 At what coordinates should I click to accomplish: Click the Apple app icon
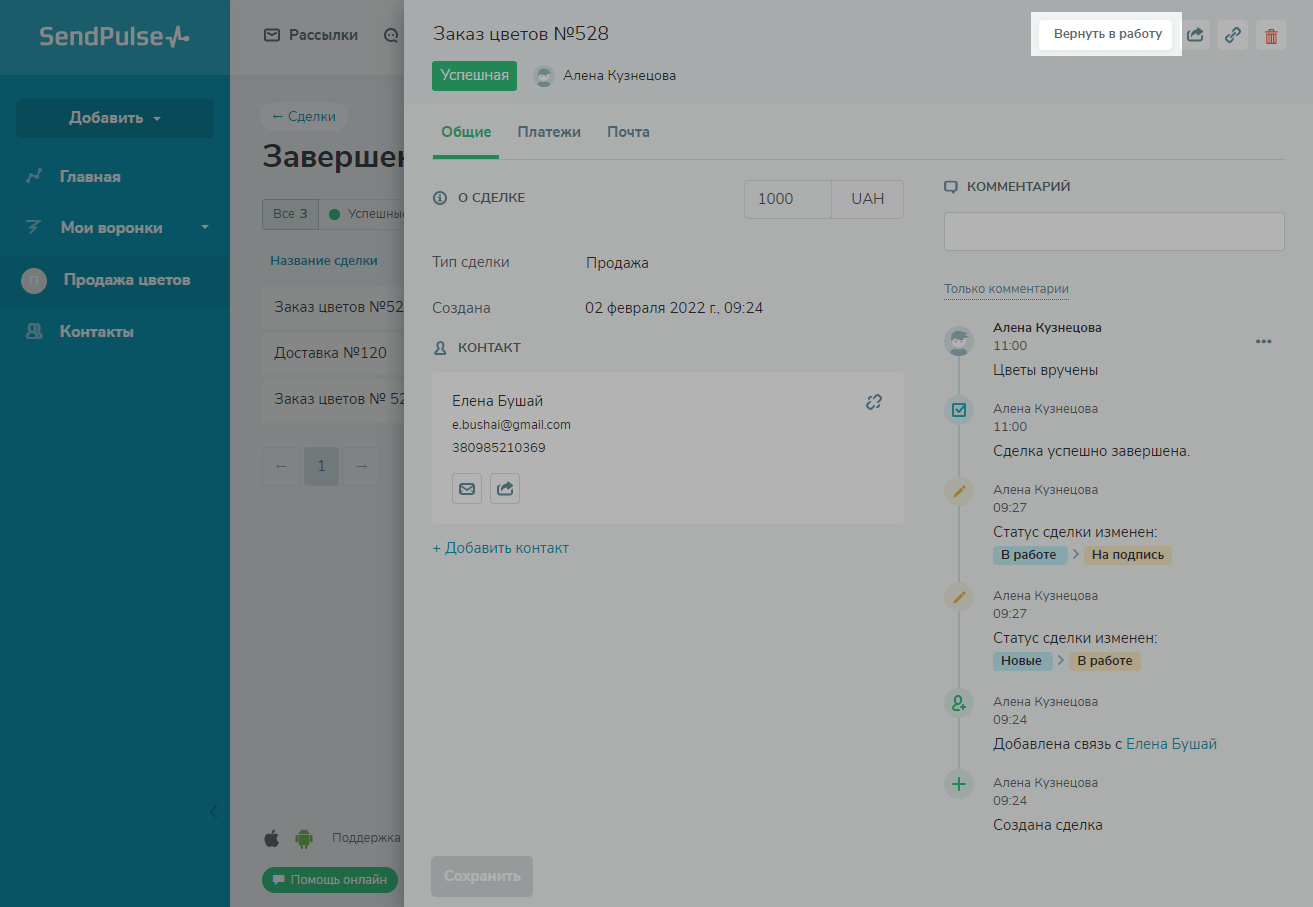point(272,838)
